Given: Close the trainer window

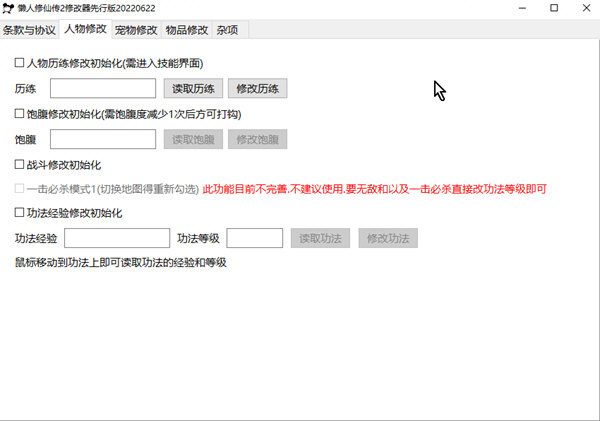Looking at the screenshot, I should click(586, 8).
